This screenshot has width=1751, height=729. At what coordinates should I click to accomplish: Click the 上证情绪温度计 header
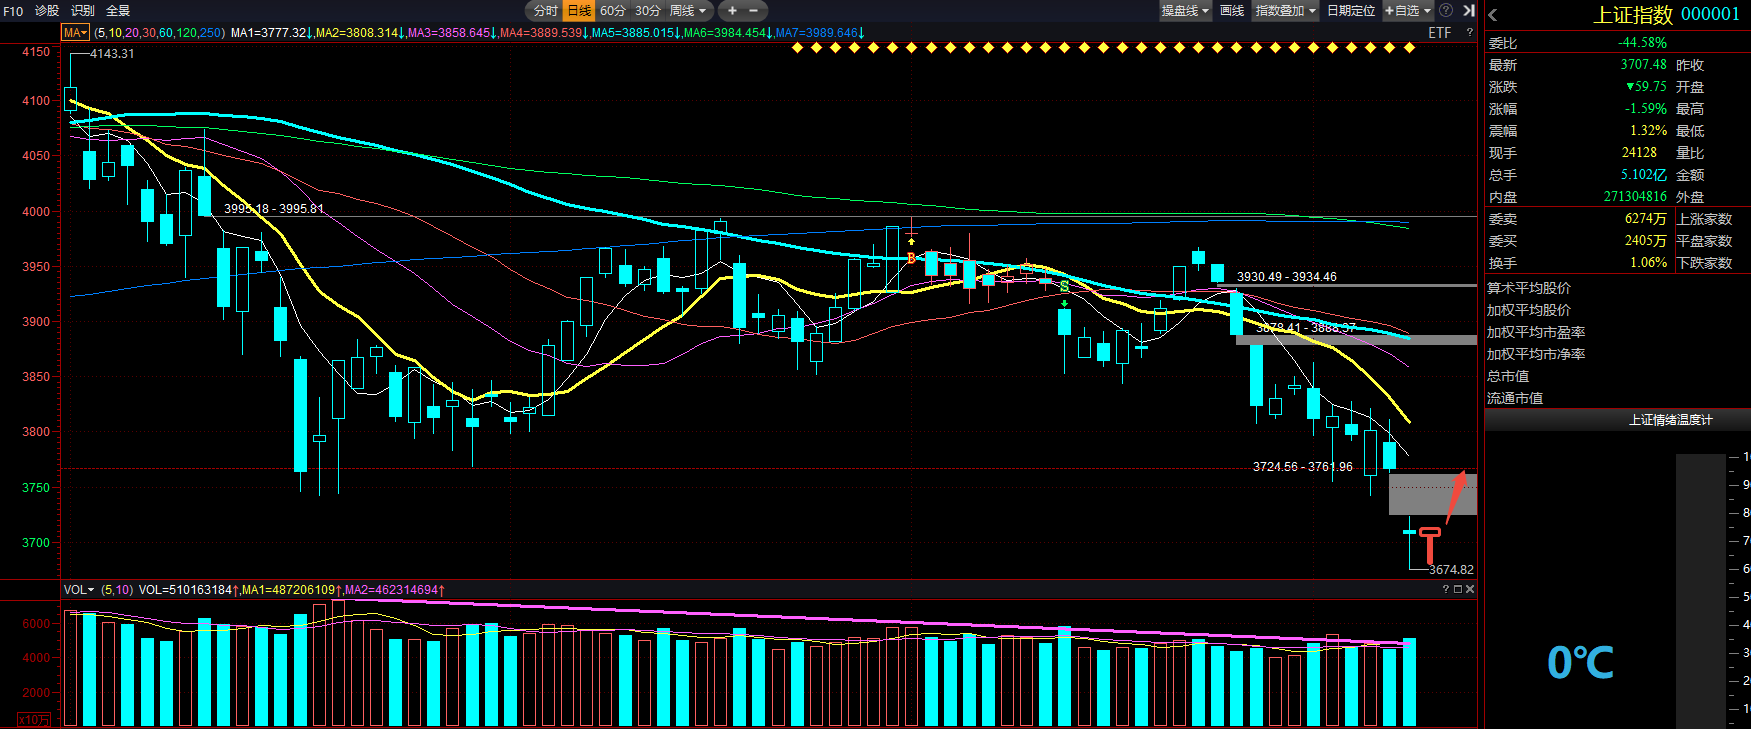point(1670,420)
